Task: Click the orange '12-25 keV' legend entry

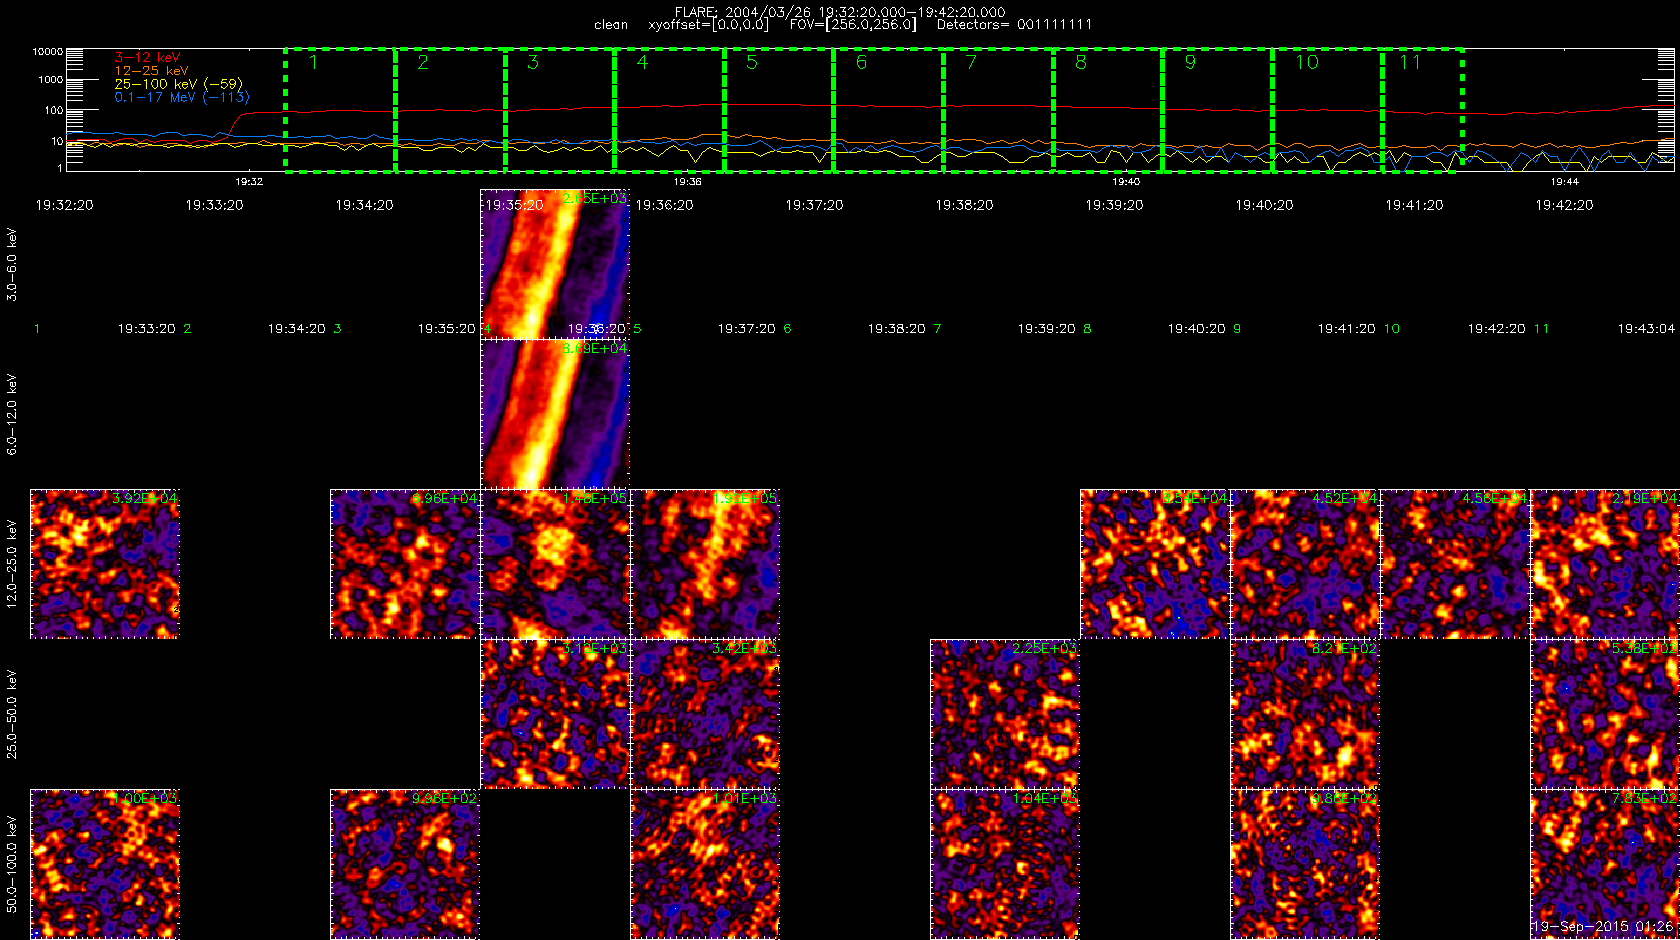Action: [151, 71]
